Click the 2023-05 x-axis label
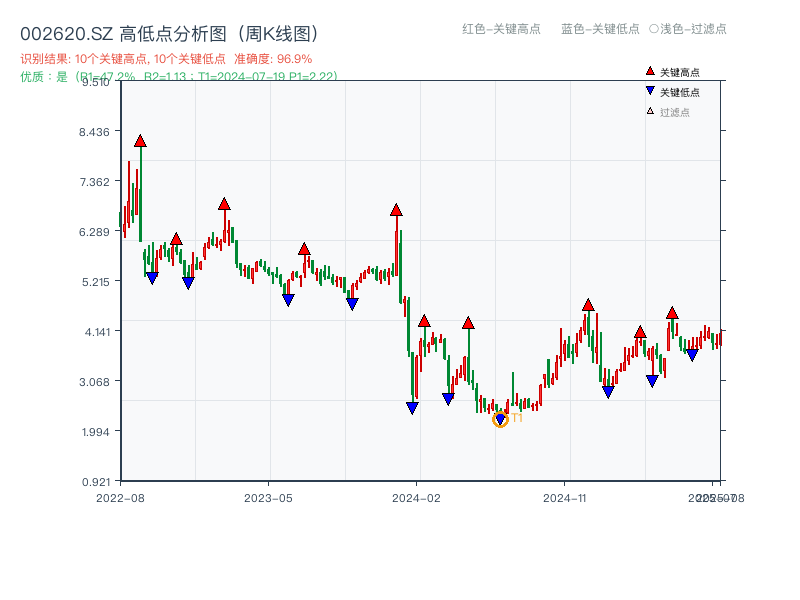This screenshot has height=600, width=800. tap(268, 498)
